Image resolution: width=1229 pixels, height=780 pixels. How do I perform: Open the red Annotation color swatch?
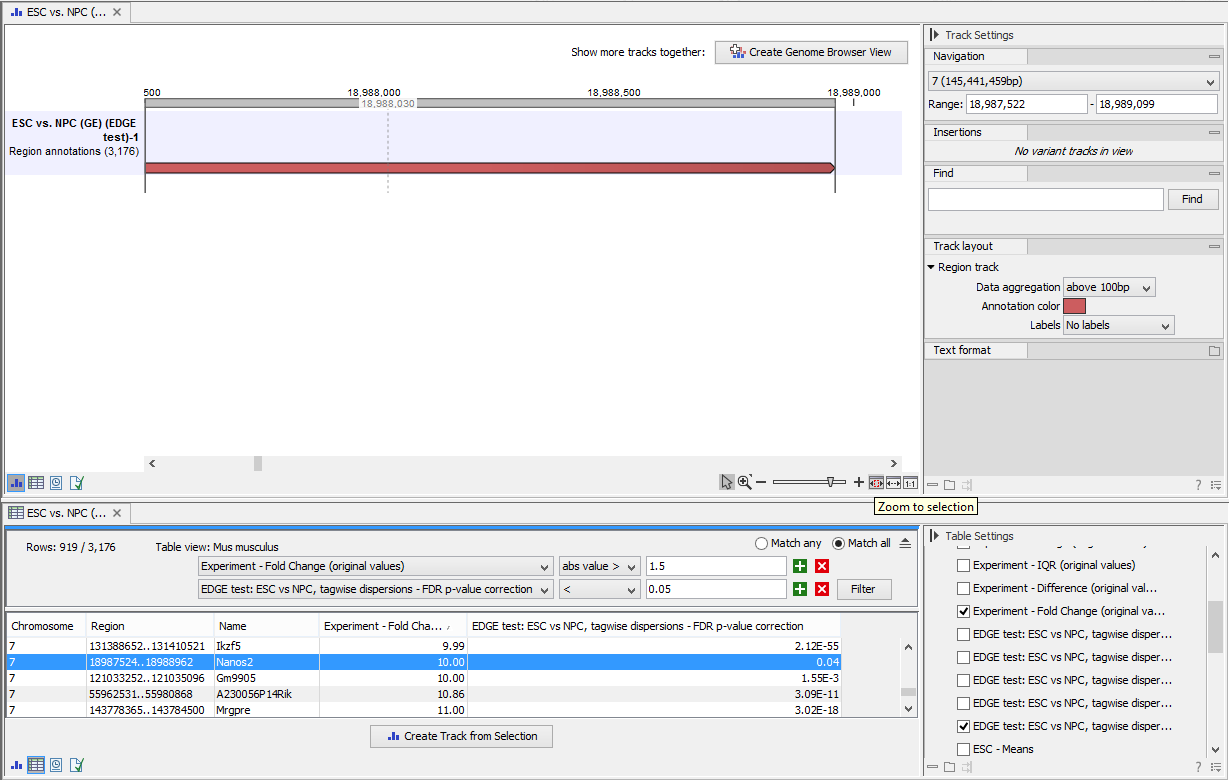coord(1074,306)
